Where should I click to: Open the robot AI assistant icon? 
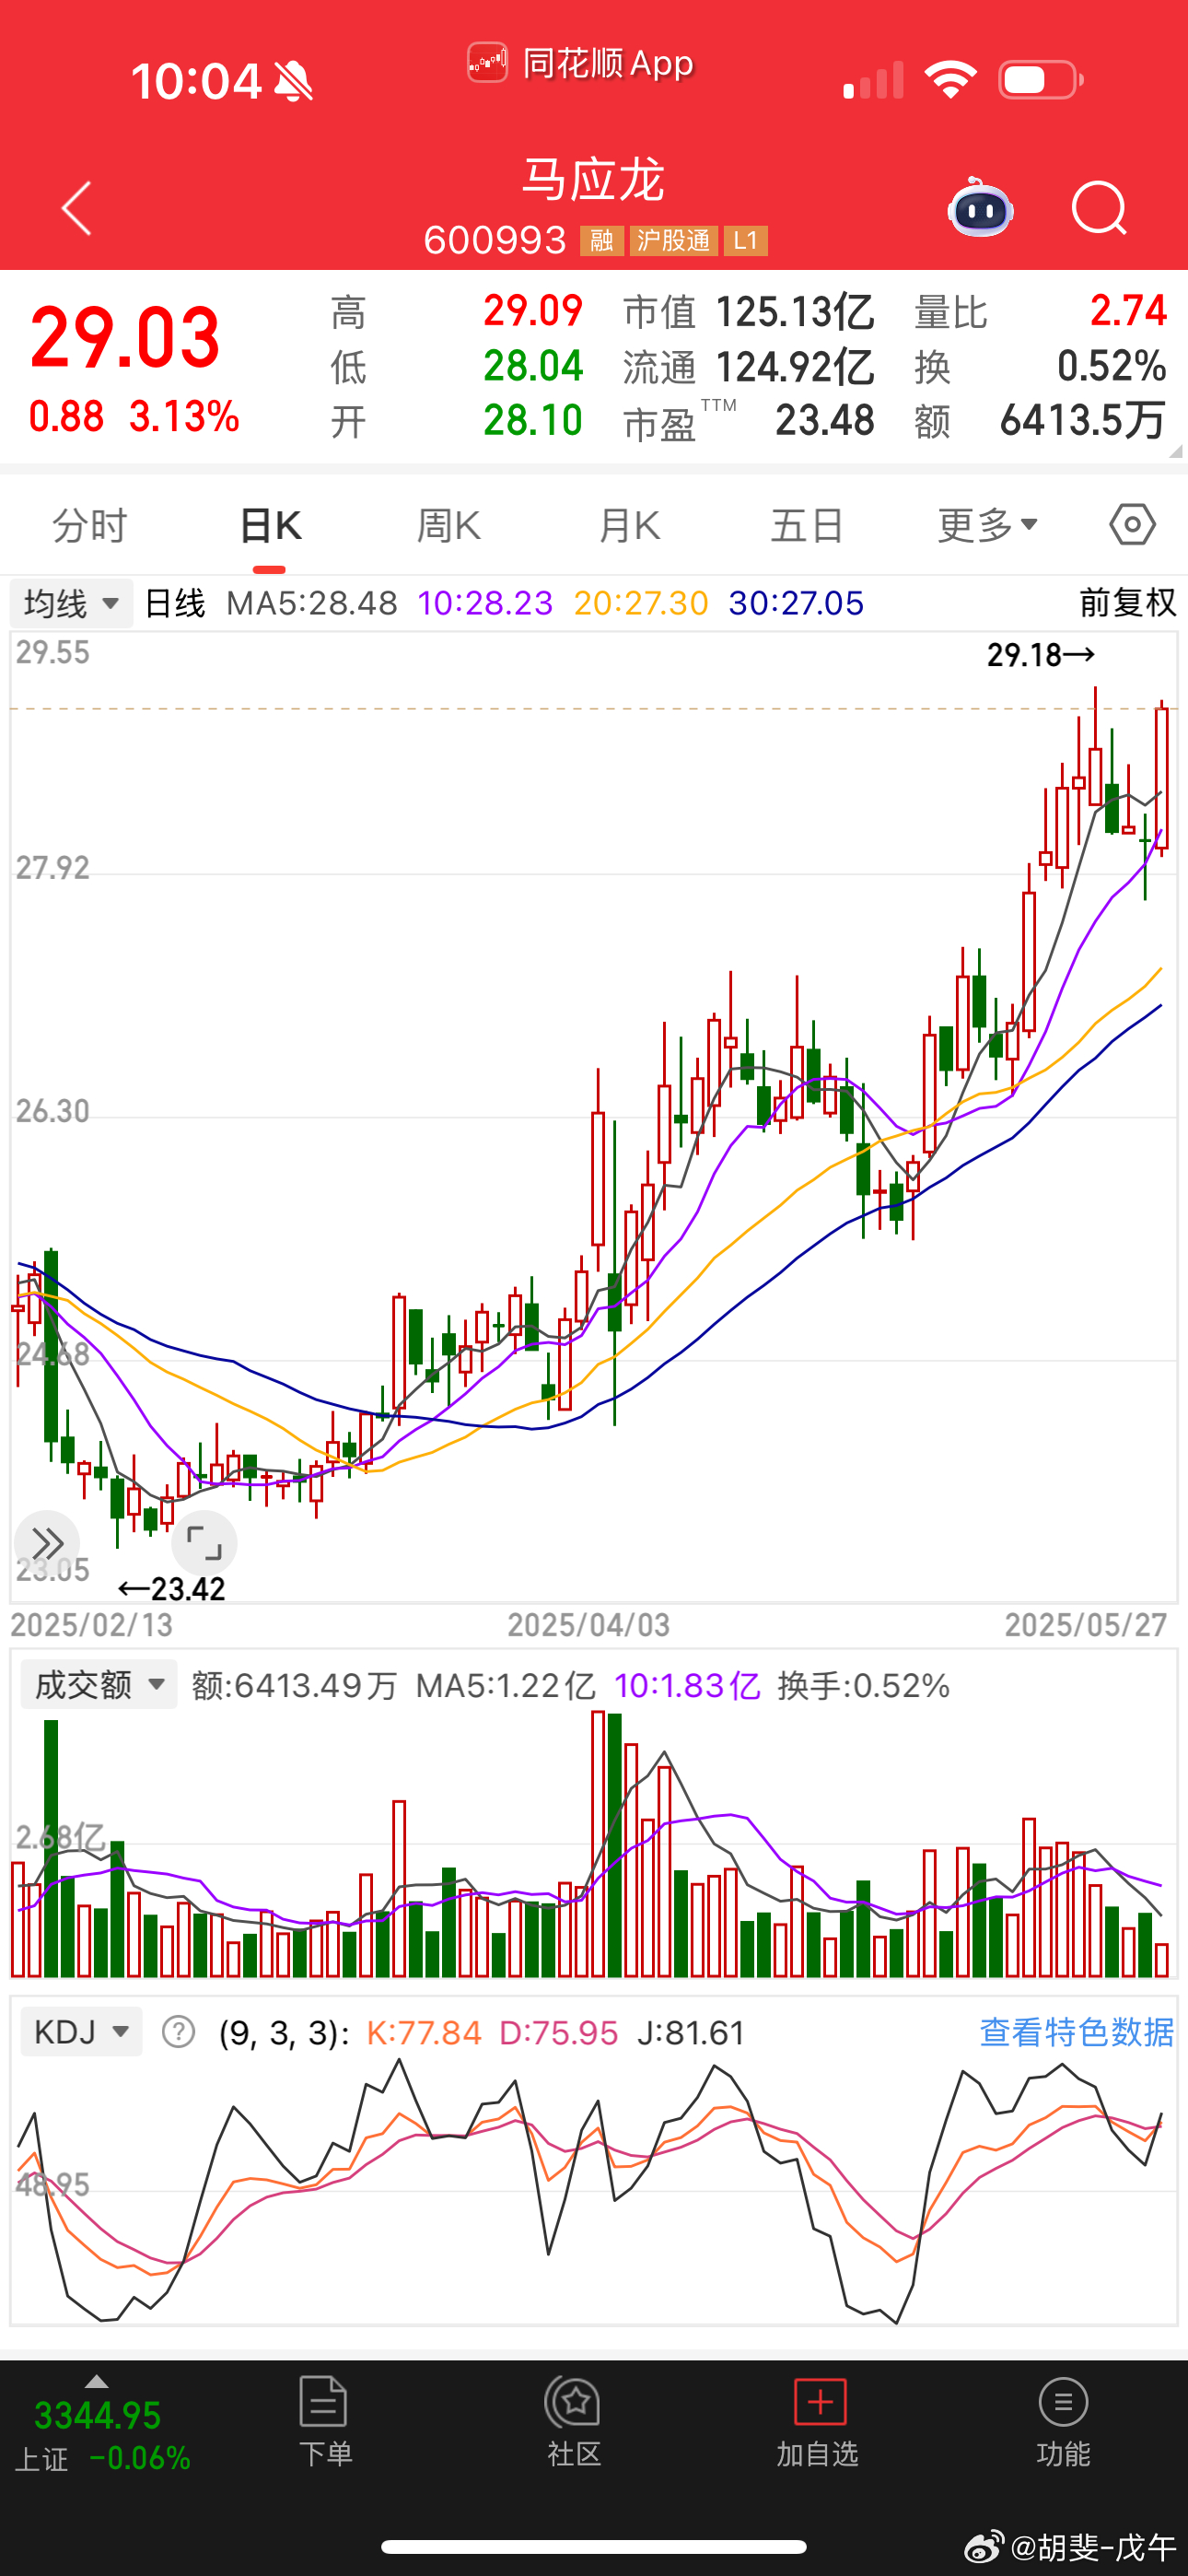[x=980, y=208]
